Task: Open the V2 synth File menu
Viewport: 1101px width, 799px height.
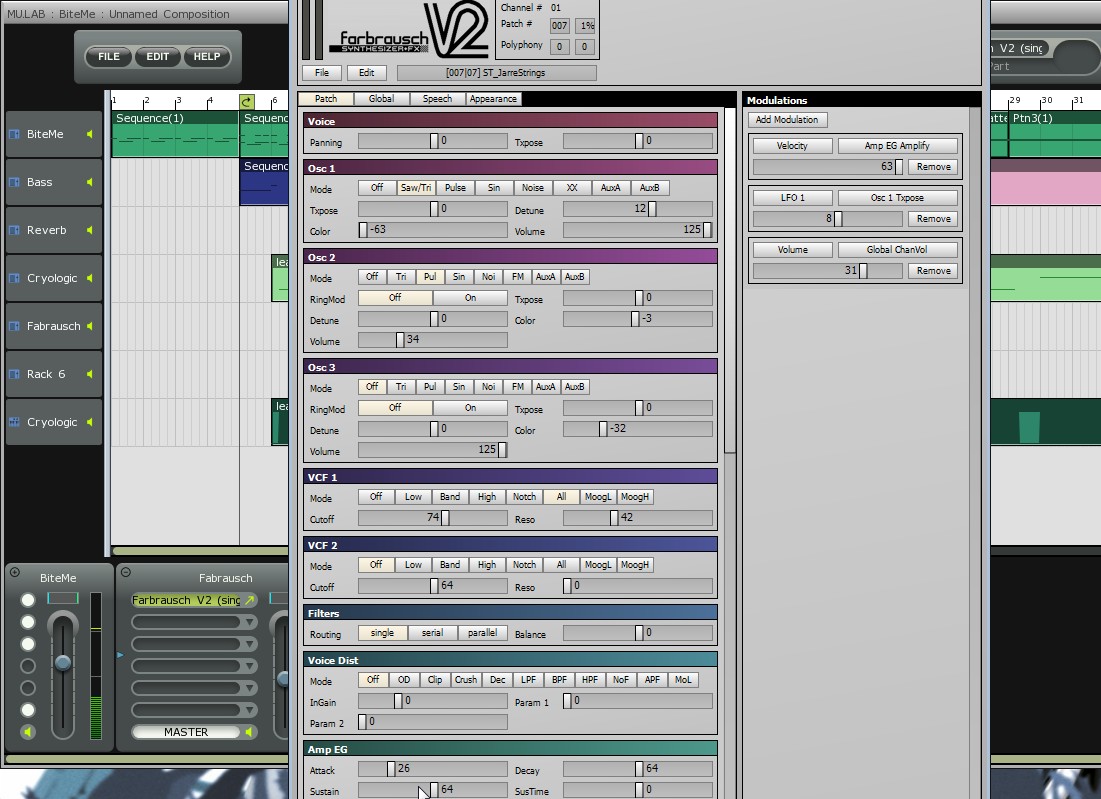Action: (x=322, y=73)
